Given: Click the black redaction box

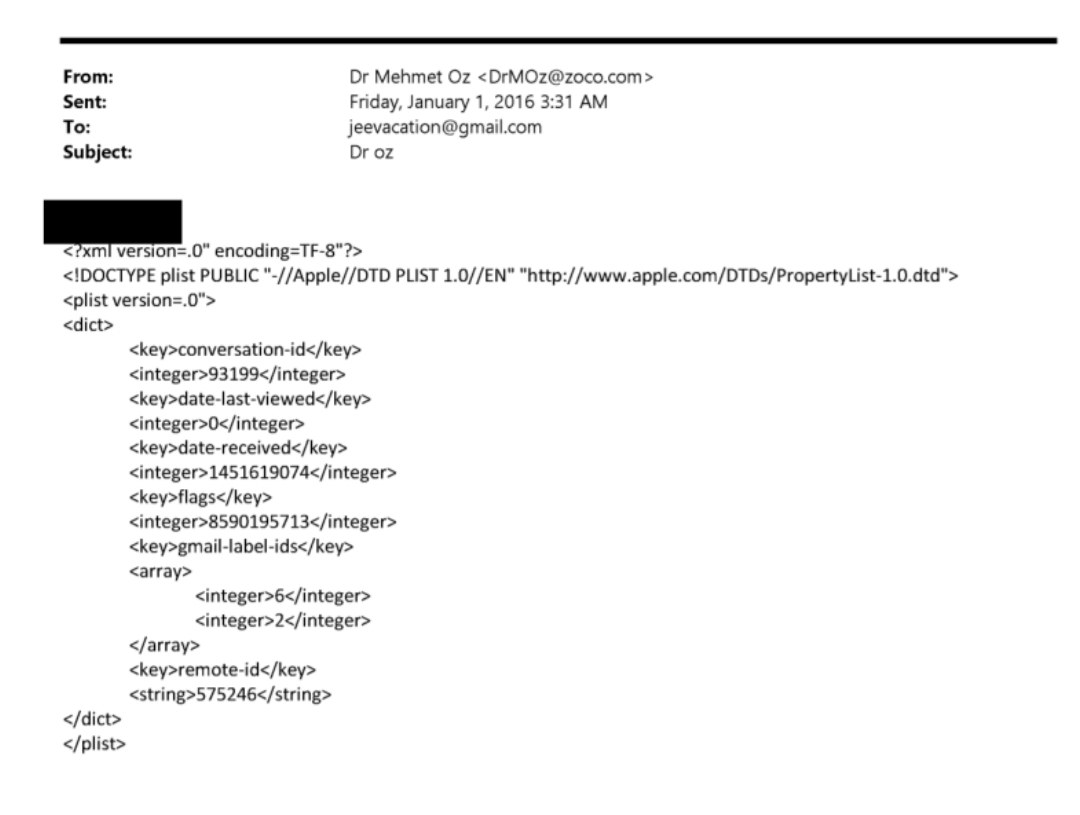Looking at the screenshot, I should 113,222.
